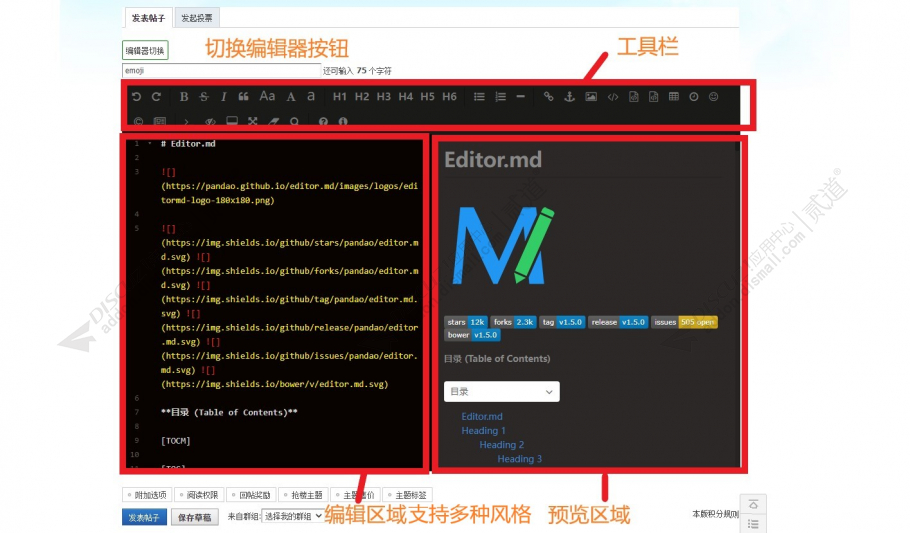This screenshot has height=533, width=910.
Task: Convert selection to lowercase with a icon
Action: coord(311,96)
